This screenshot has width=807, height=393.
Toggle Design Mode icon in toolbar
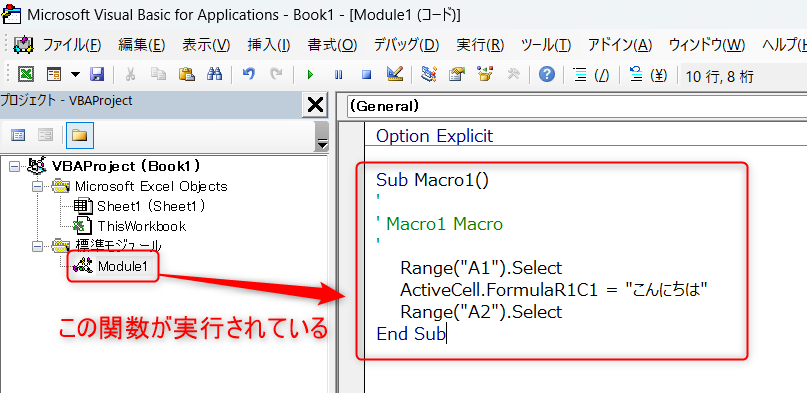tap(394, 75)
